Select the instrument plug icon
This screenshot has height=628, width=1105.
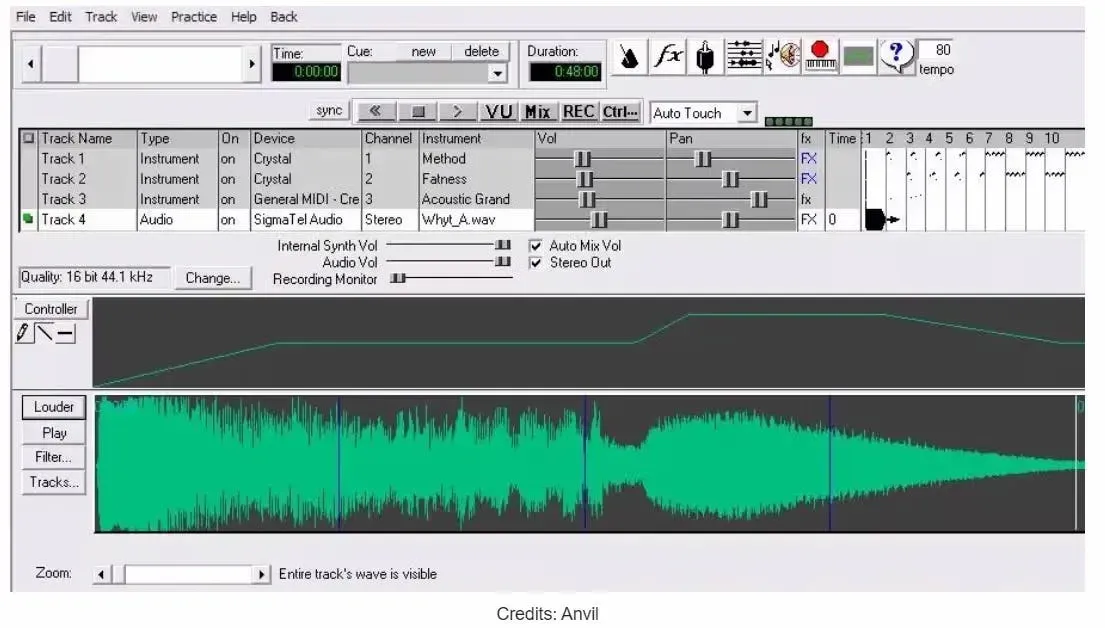[706, 57]
